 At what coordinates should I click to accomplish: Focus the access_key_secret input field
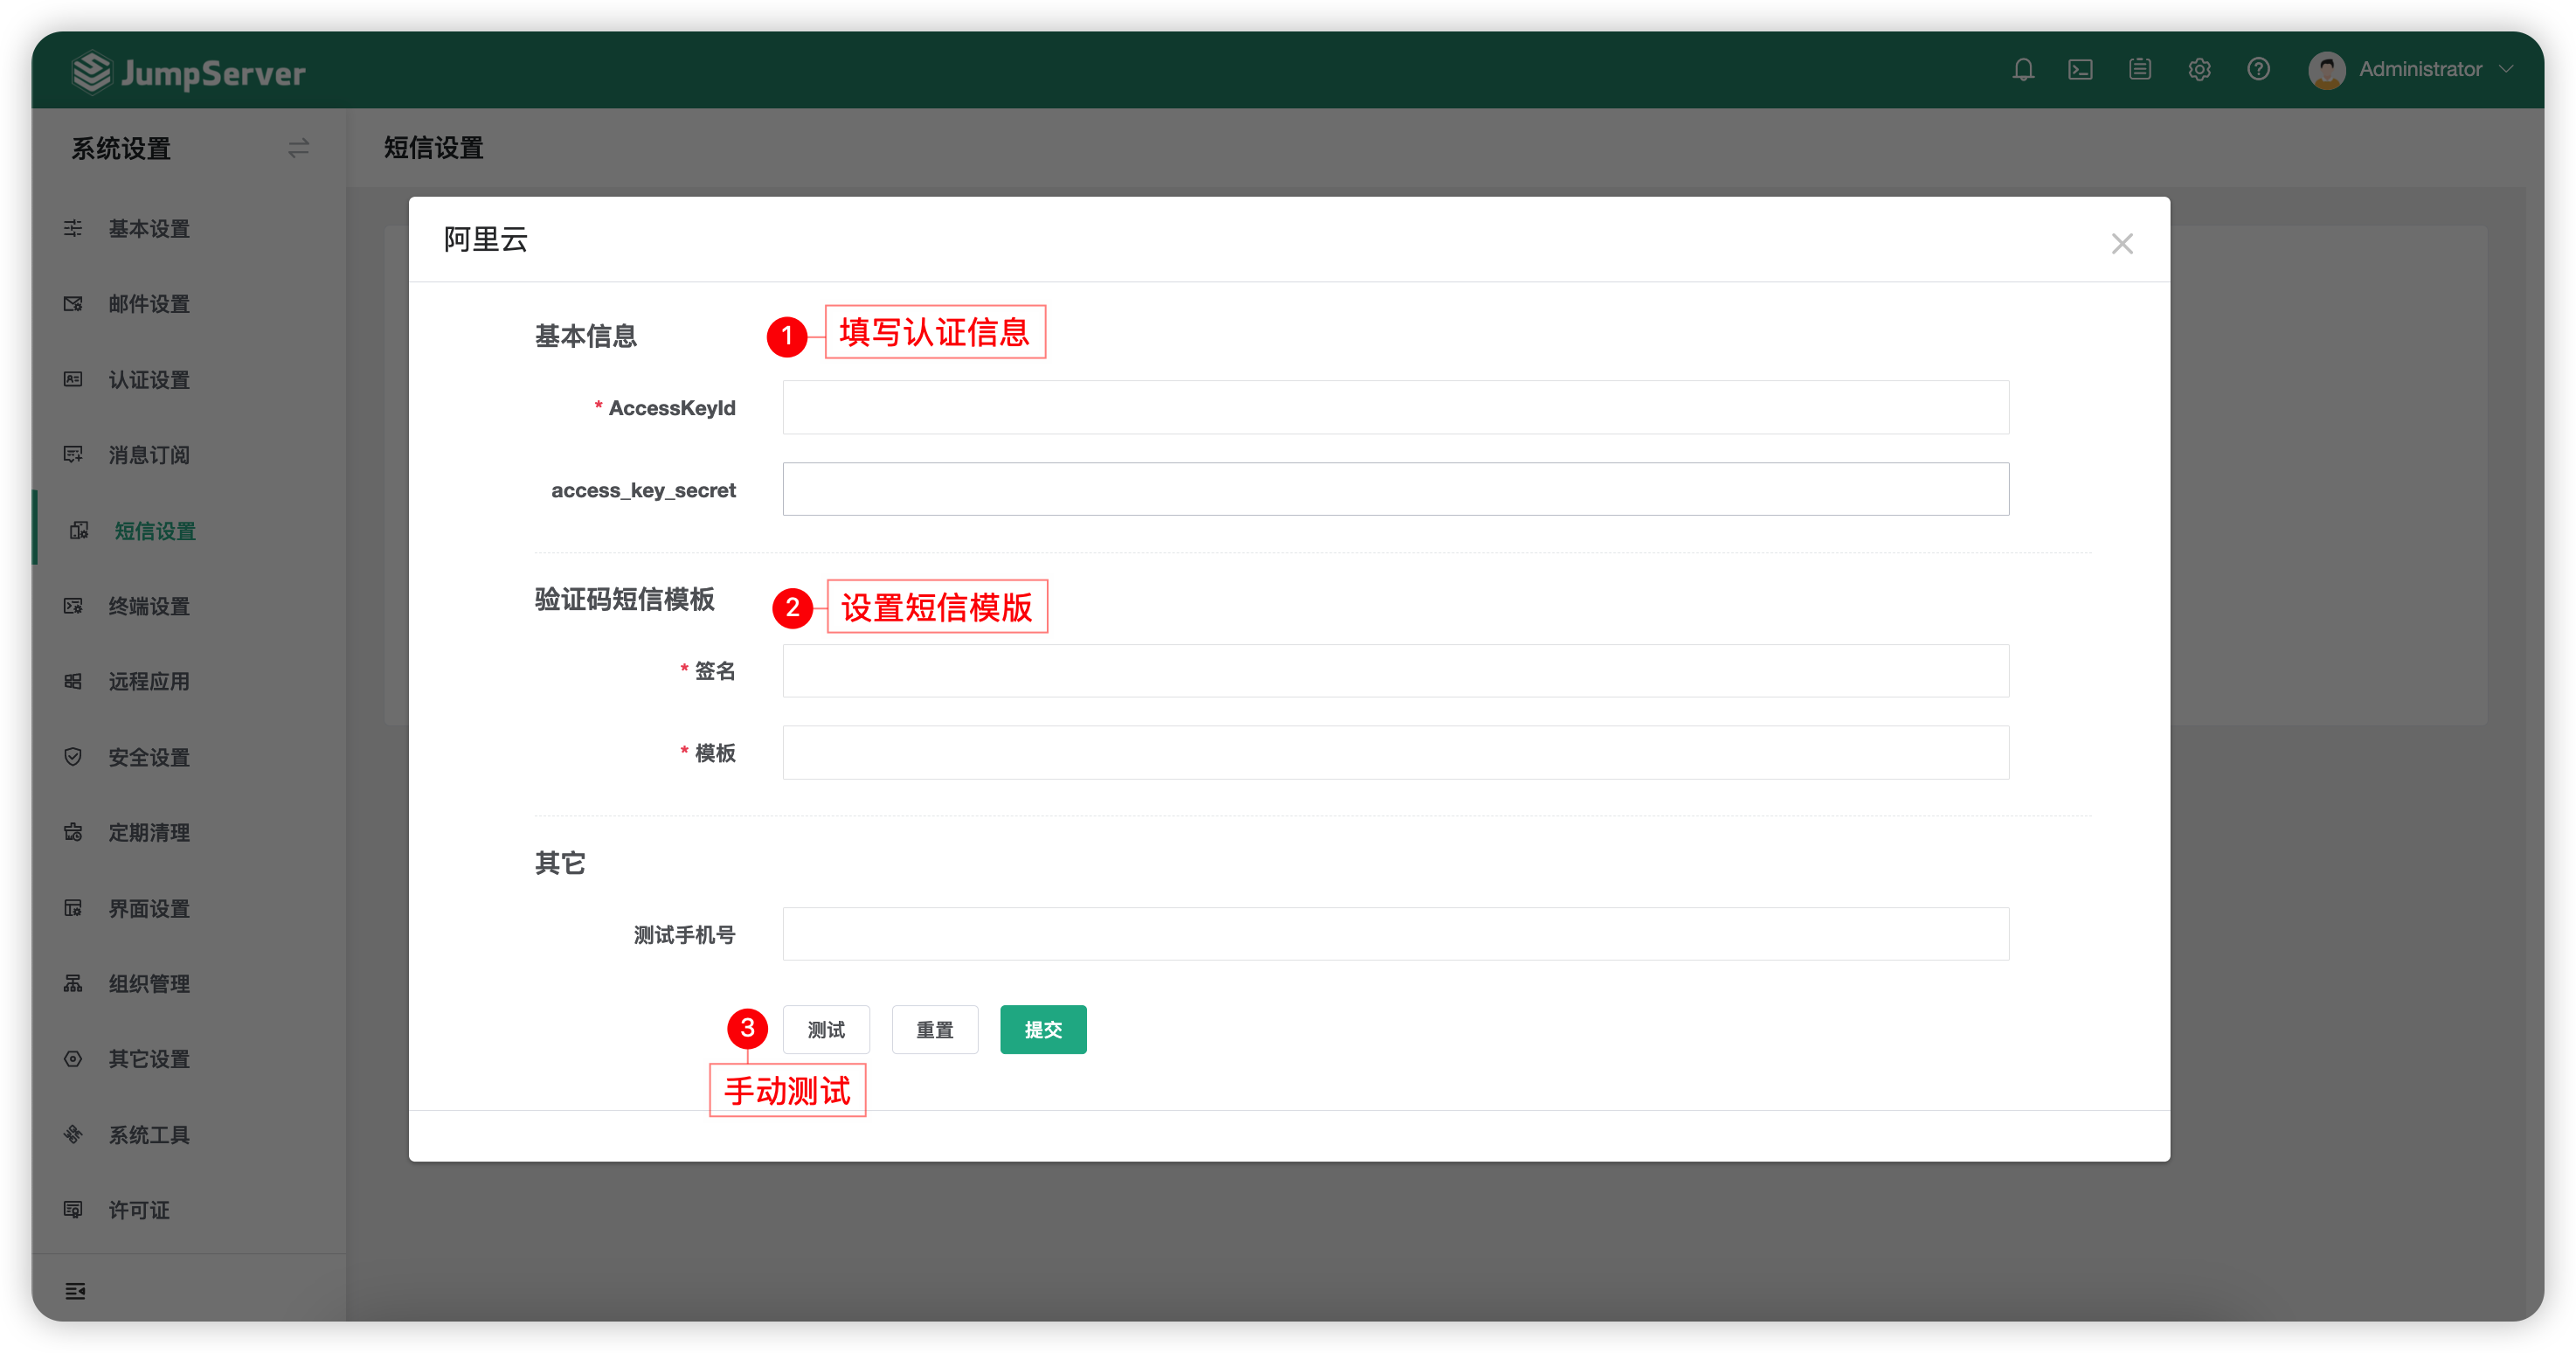(x=1395, y=489)
